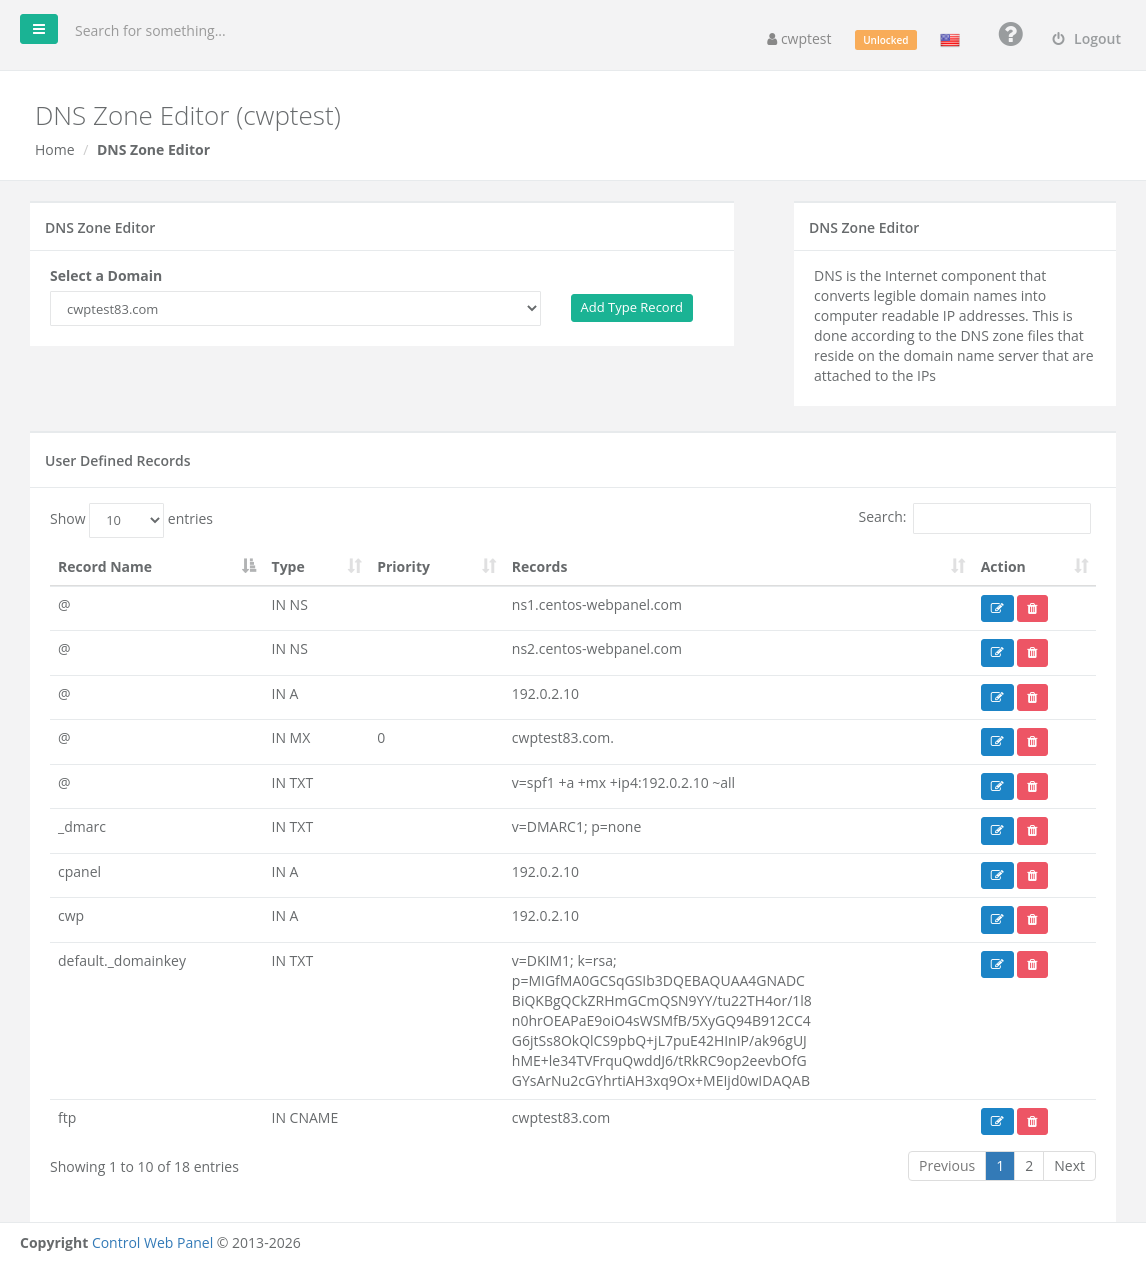1146x1262 pixels.
Task: Edit the IN MX record
Action: click(x=997, y=741)
